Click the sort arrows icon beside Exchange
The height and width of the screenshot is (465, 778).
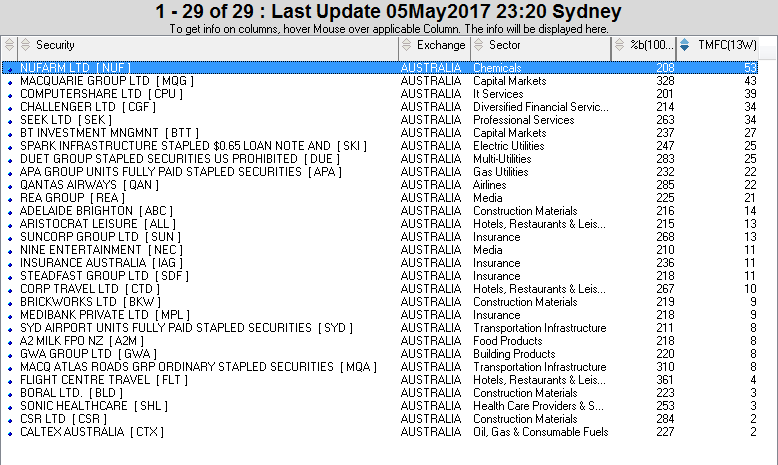point(406,45)
